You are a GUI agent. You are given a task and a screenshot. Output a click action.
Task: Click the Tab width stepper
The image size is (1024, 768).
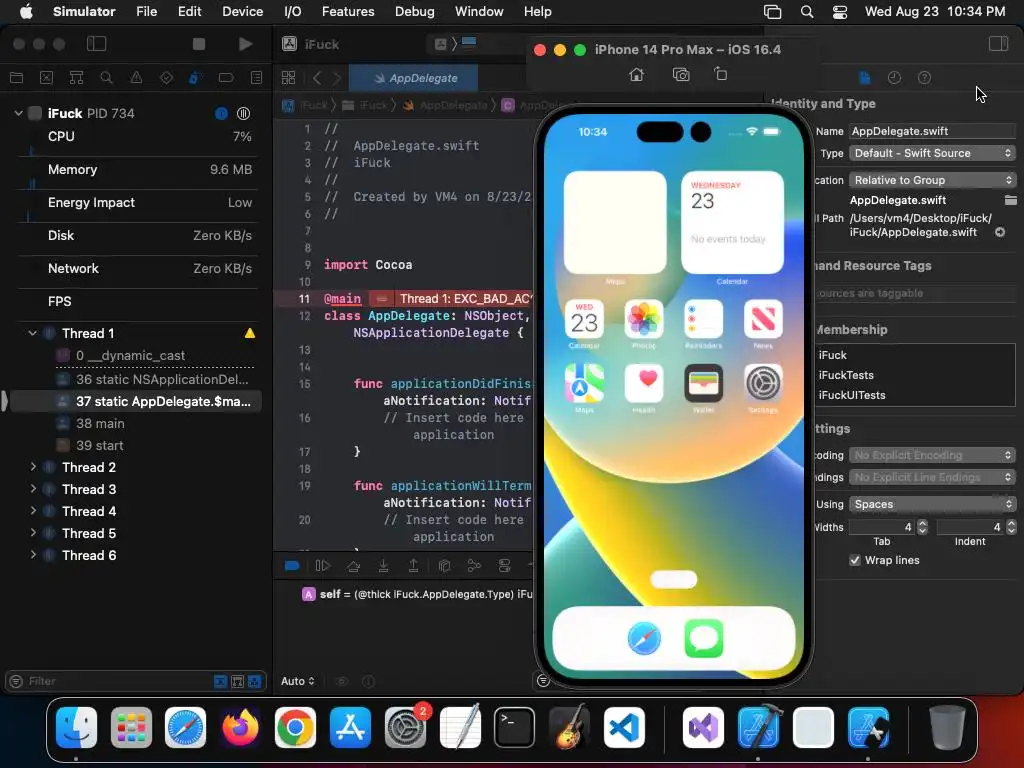point(922,527)
